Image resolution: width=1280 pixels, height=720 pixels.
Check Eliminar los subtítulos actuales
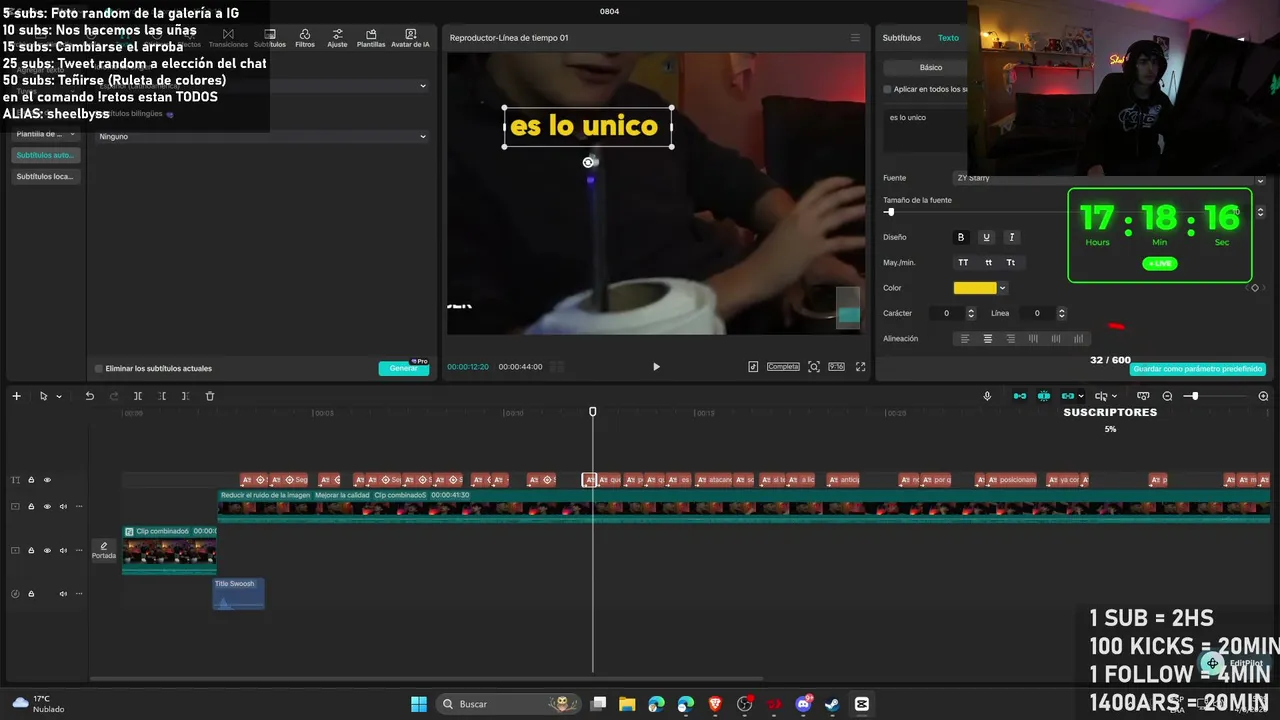pyautogui.click(x=99, y=368)
